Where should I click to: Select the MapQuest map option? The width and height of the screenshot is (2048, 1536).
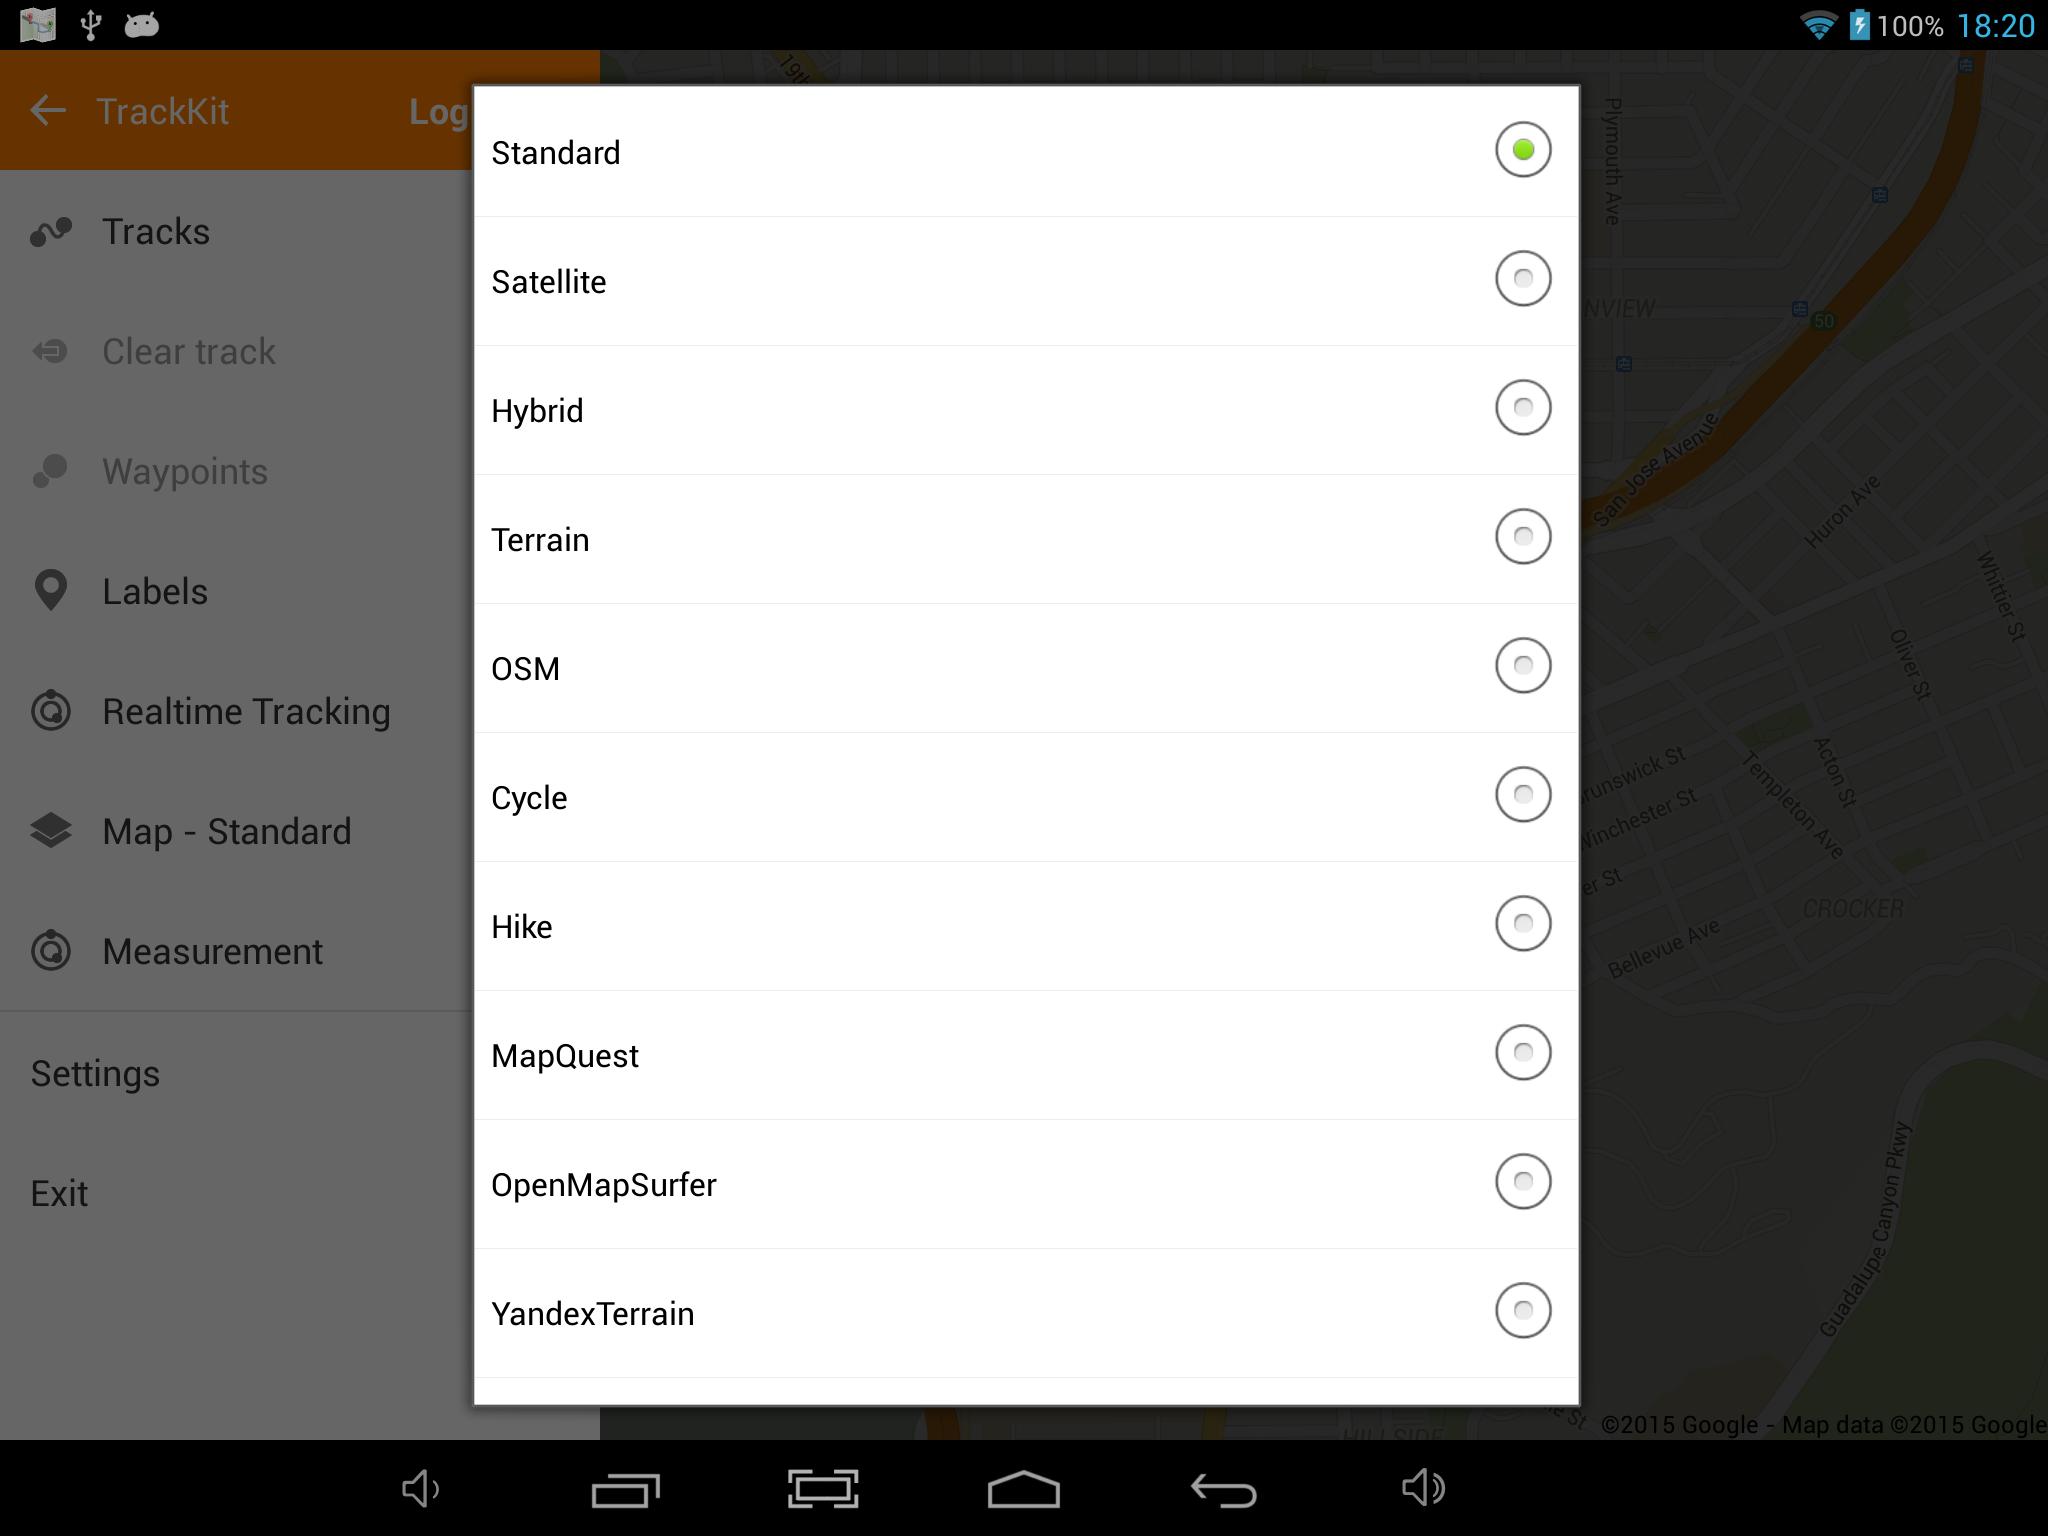click(x=1521, y=1052)
